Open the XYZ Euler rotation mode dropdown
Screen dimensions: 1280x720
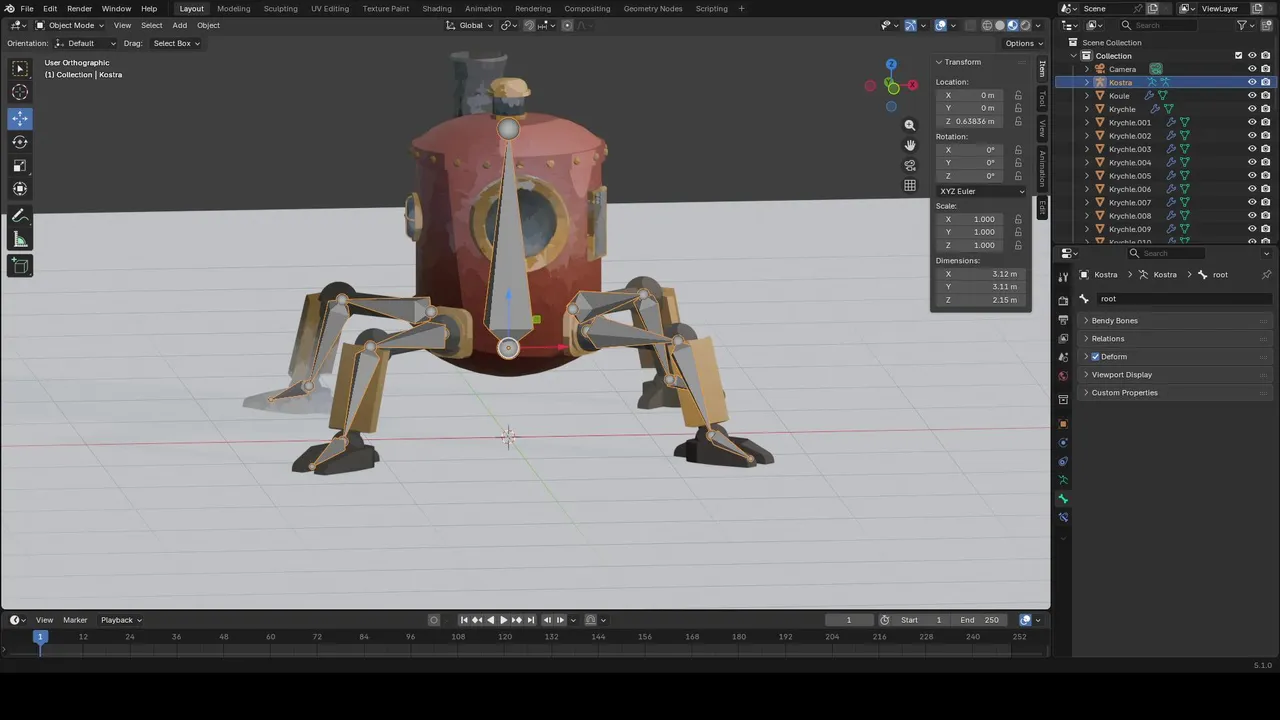pyautogui.click(x=980, y=191)
